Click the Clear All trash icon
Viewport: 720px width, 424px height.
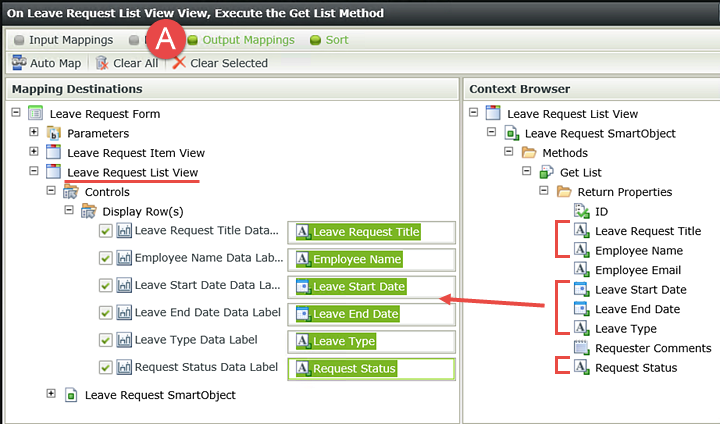click(102, 63)
